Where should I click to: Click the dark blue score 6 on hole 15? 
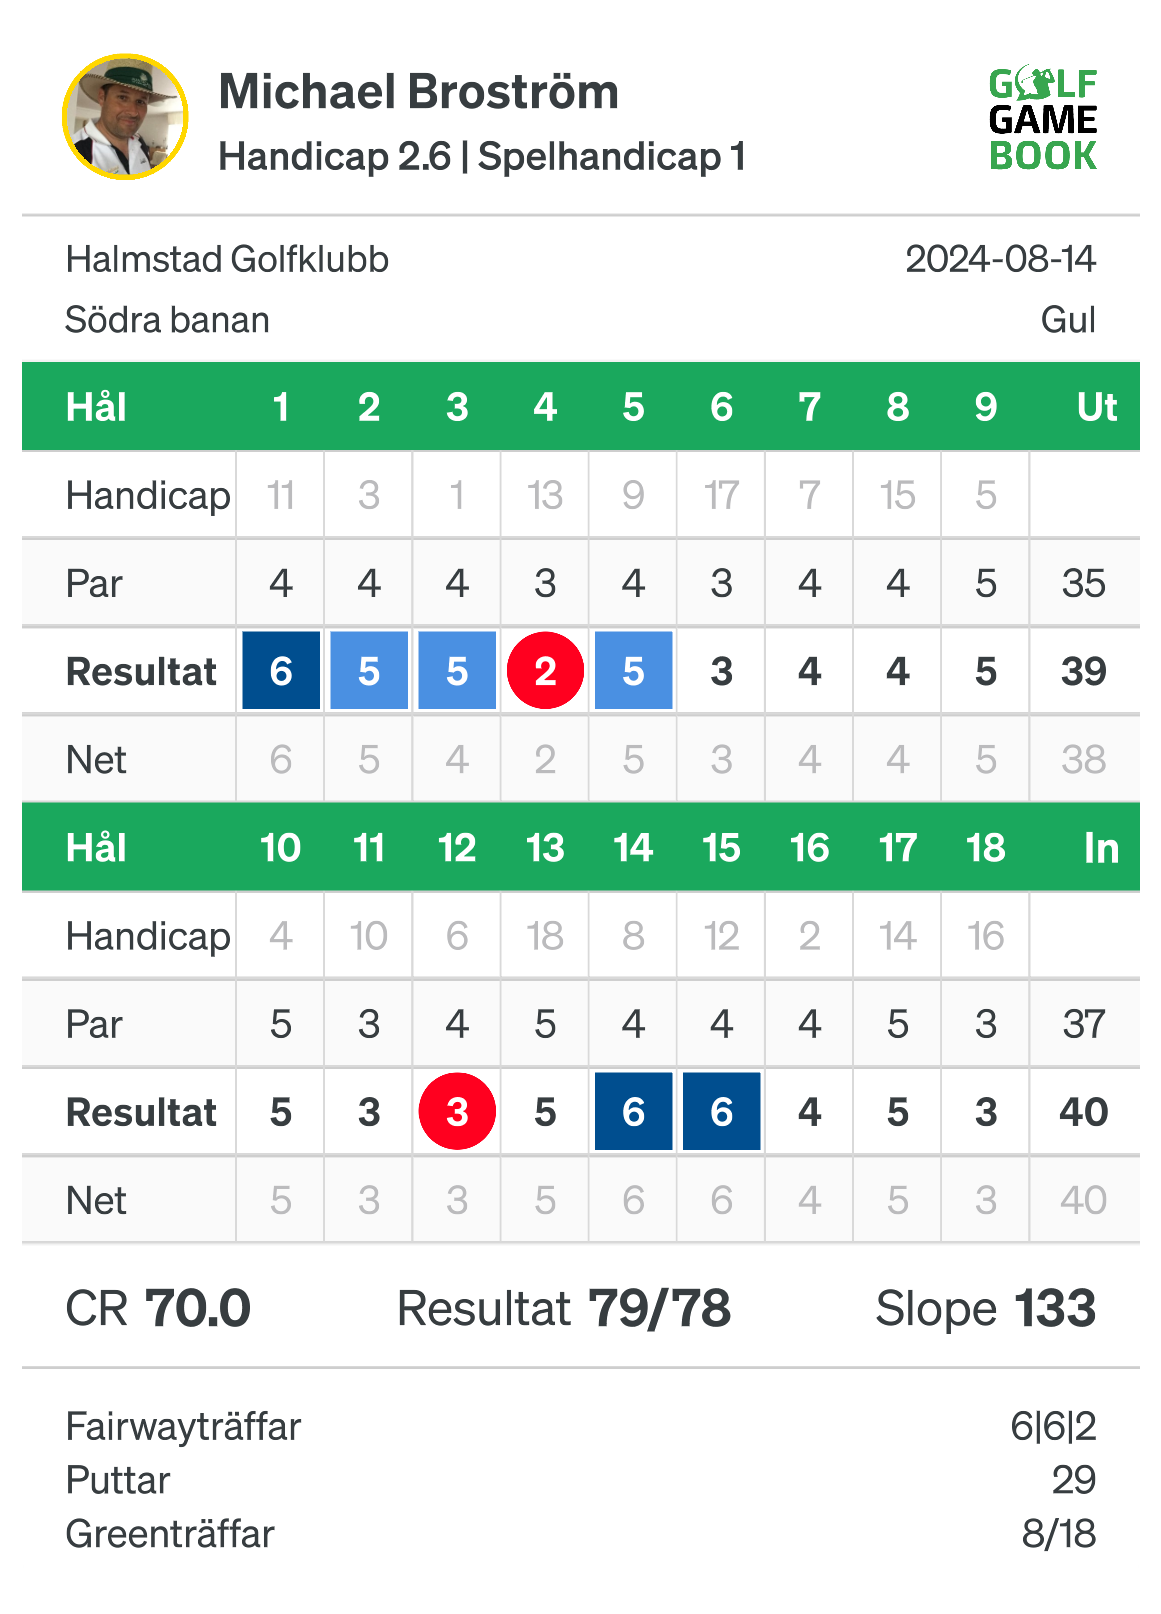click(x=721, y=1111)
